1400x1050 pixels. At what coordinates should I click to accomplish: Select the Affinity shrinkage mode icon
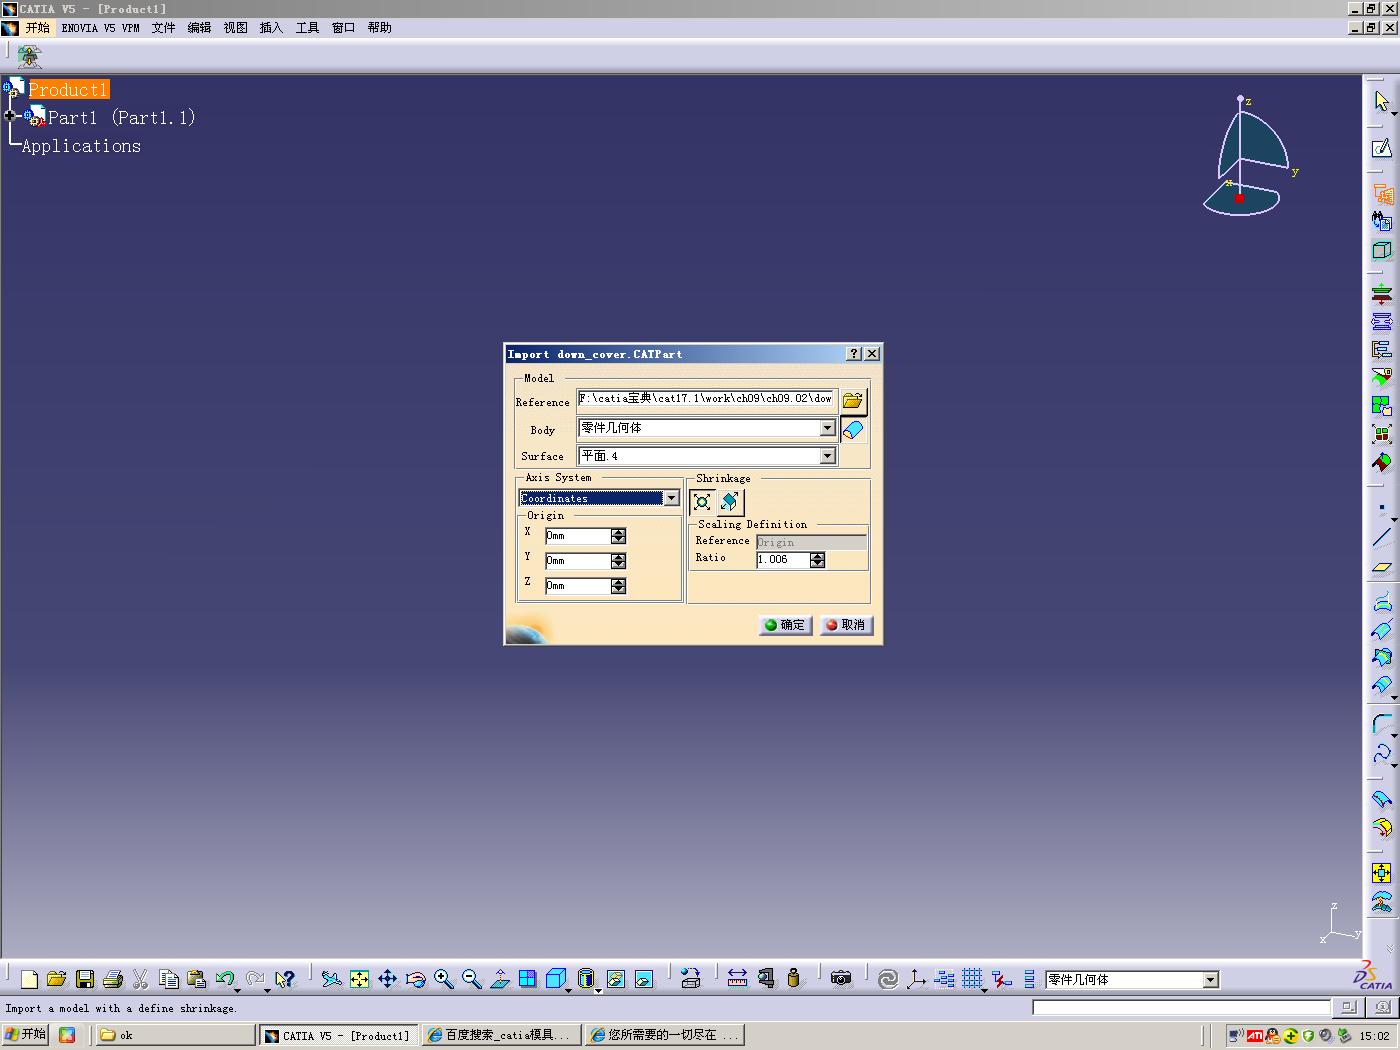click(730, 502)
